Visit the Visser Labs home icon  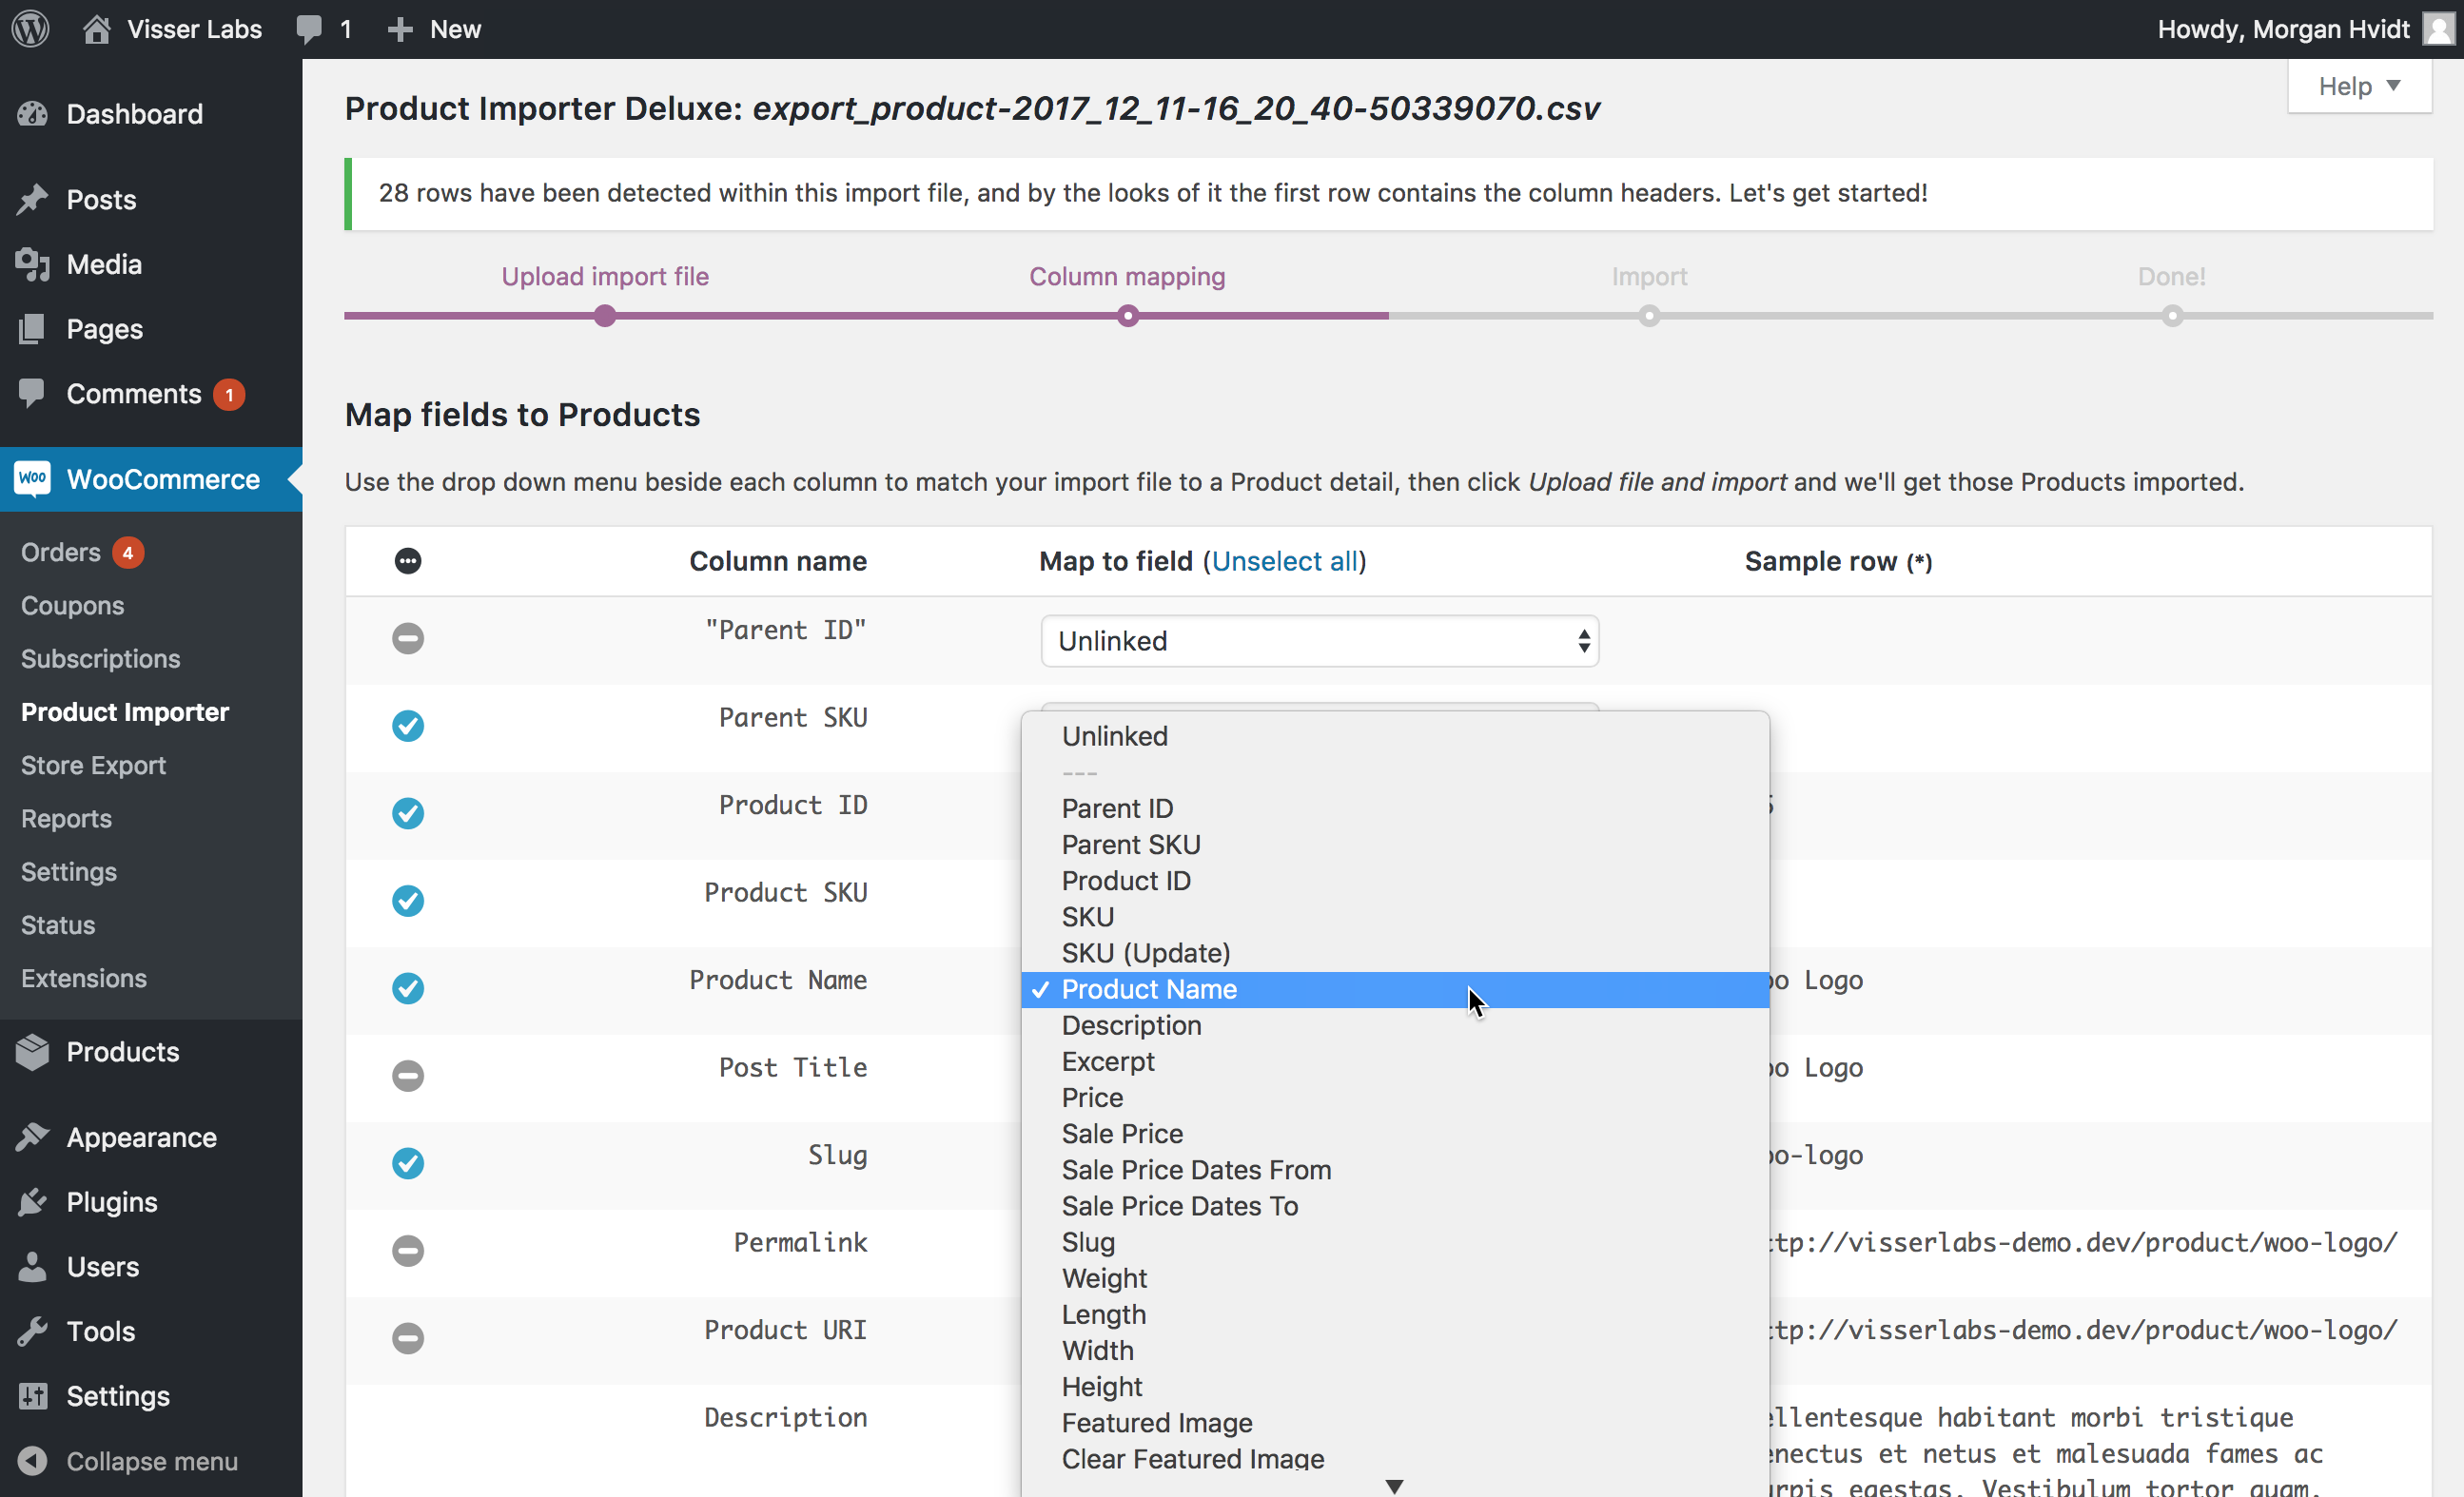(96, 29)
